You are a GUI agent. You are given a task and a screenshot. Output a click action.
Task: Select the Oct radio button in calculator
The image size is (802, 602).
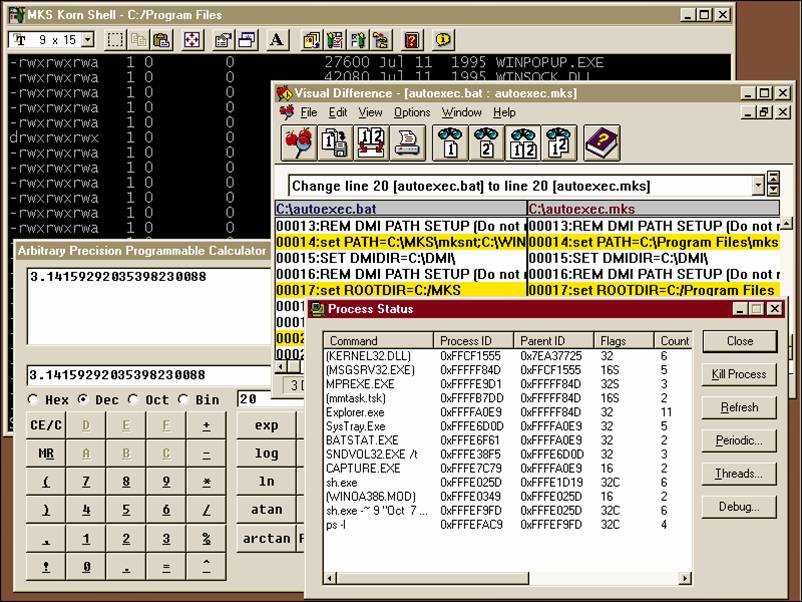coord(133,399)
